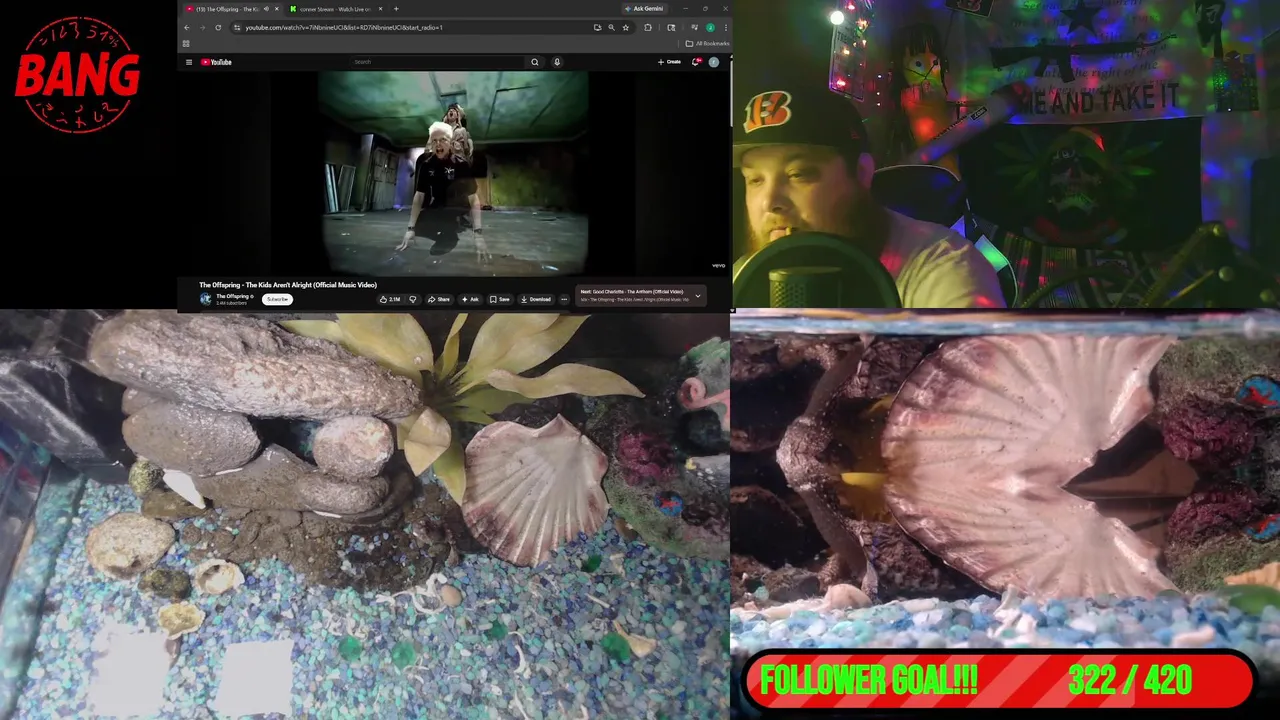Open The Offspring channel avatar
Viewport: 1280px width, 720px height.
(x=205, y=298)
